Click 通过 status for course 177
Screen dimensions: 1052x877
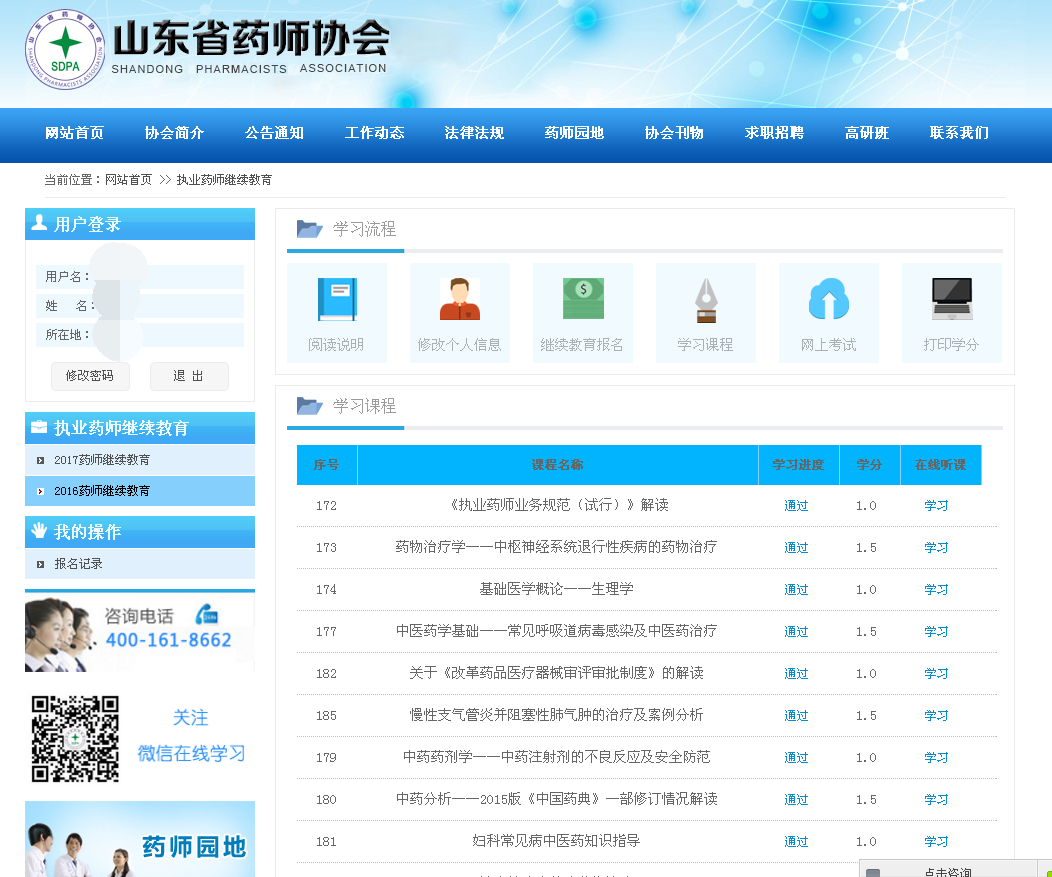(796, 632)
